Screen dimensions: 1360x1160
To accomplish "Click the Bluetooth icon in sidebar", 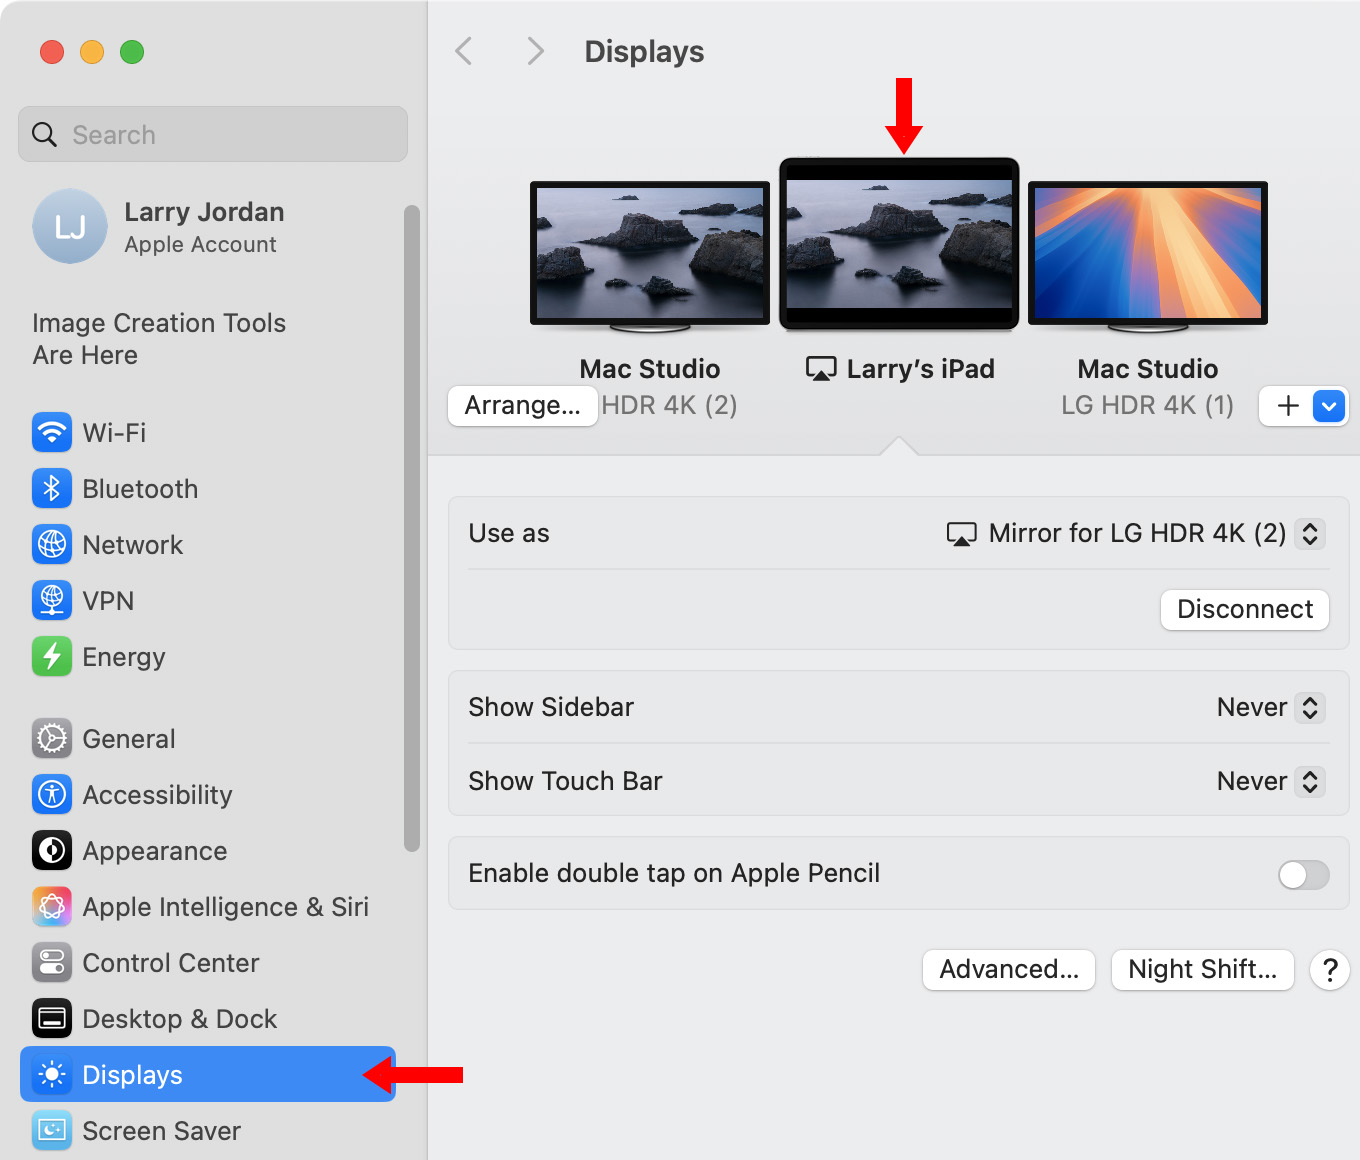I will click(52, 488).
